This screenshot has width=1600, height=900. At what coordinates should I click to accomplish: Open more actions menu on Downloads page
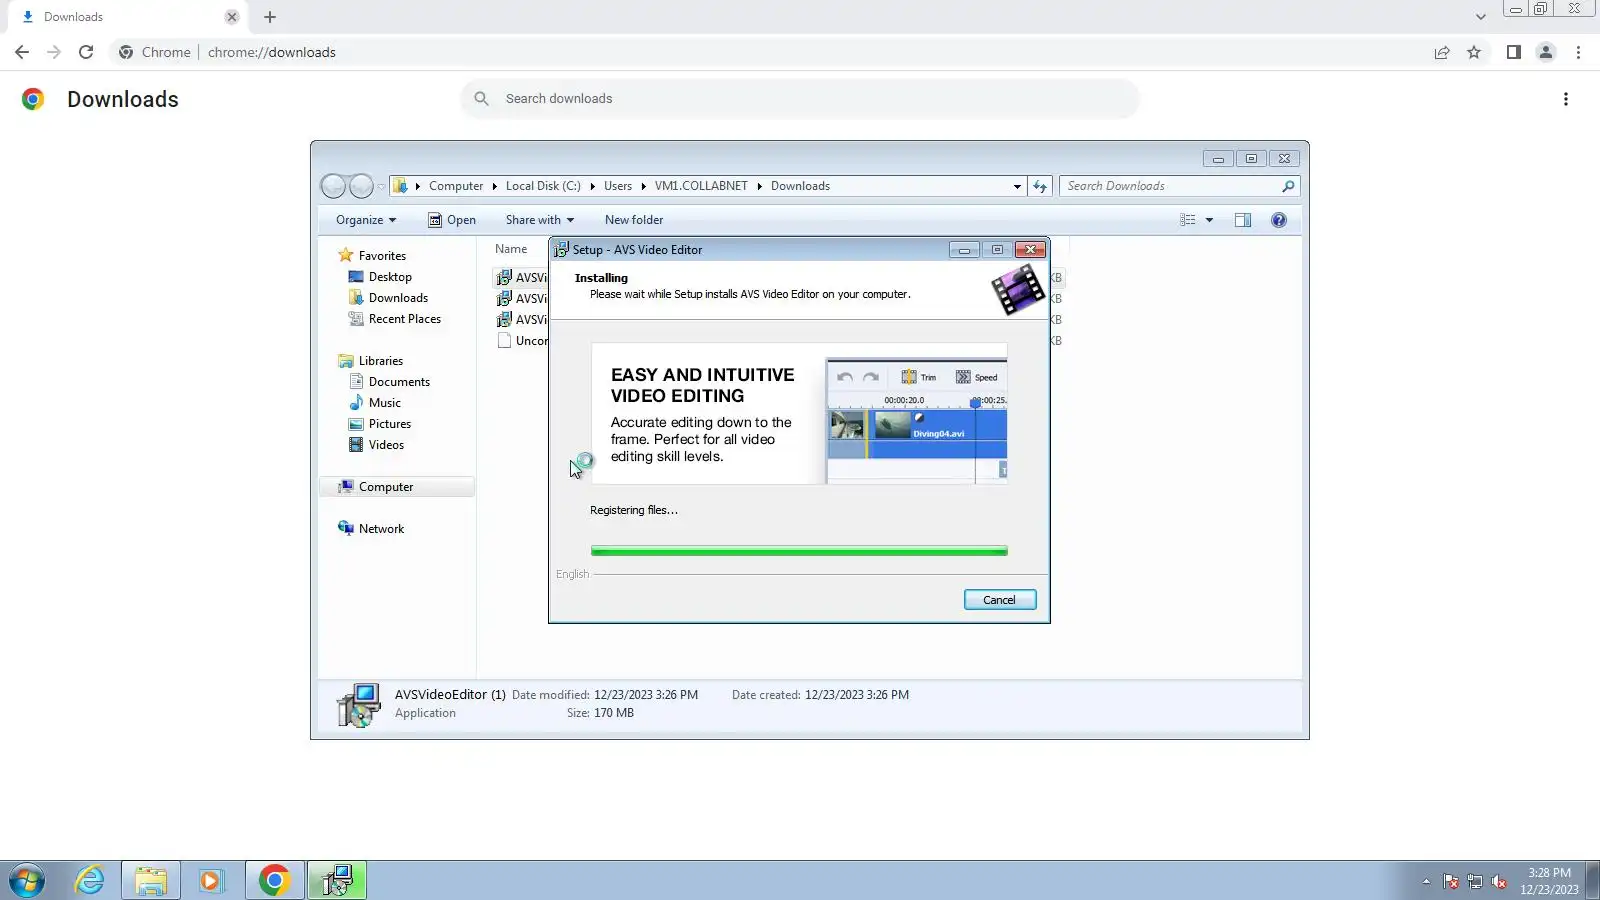click(x=1566, y=99)
